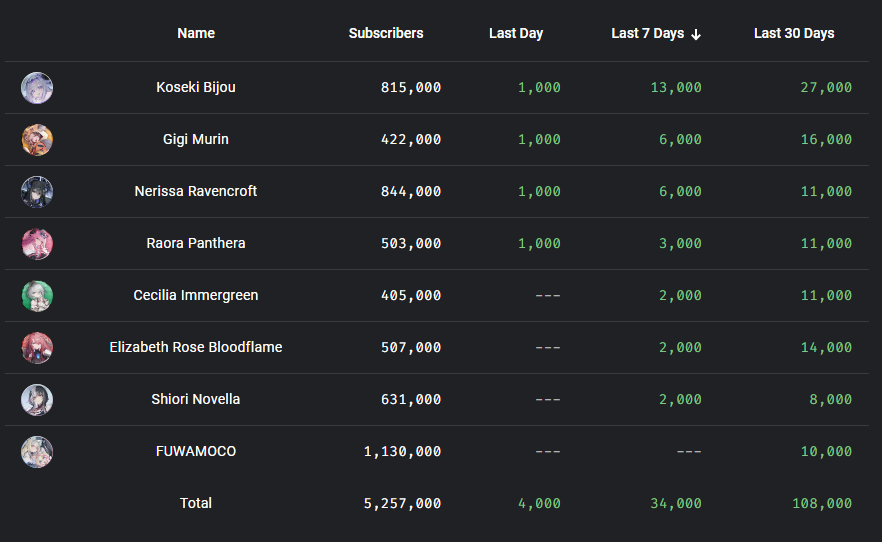Sort by Last Day column header
Viewport: 882px width, 542px height.
[x=516, y=33]
